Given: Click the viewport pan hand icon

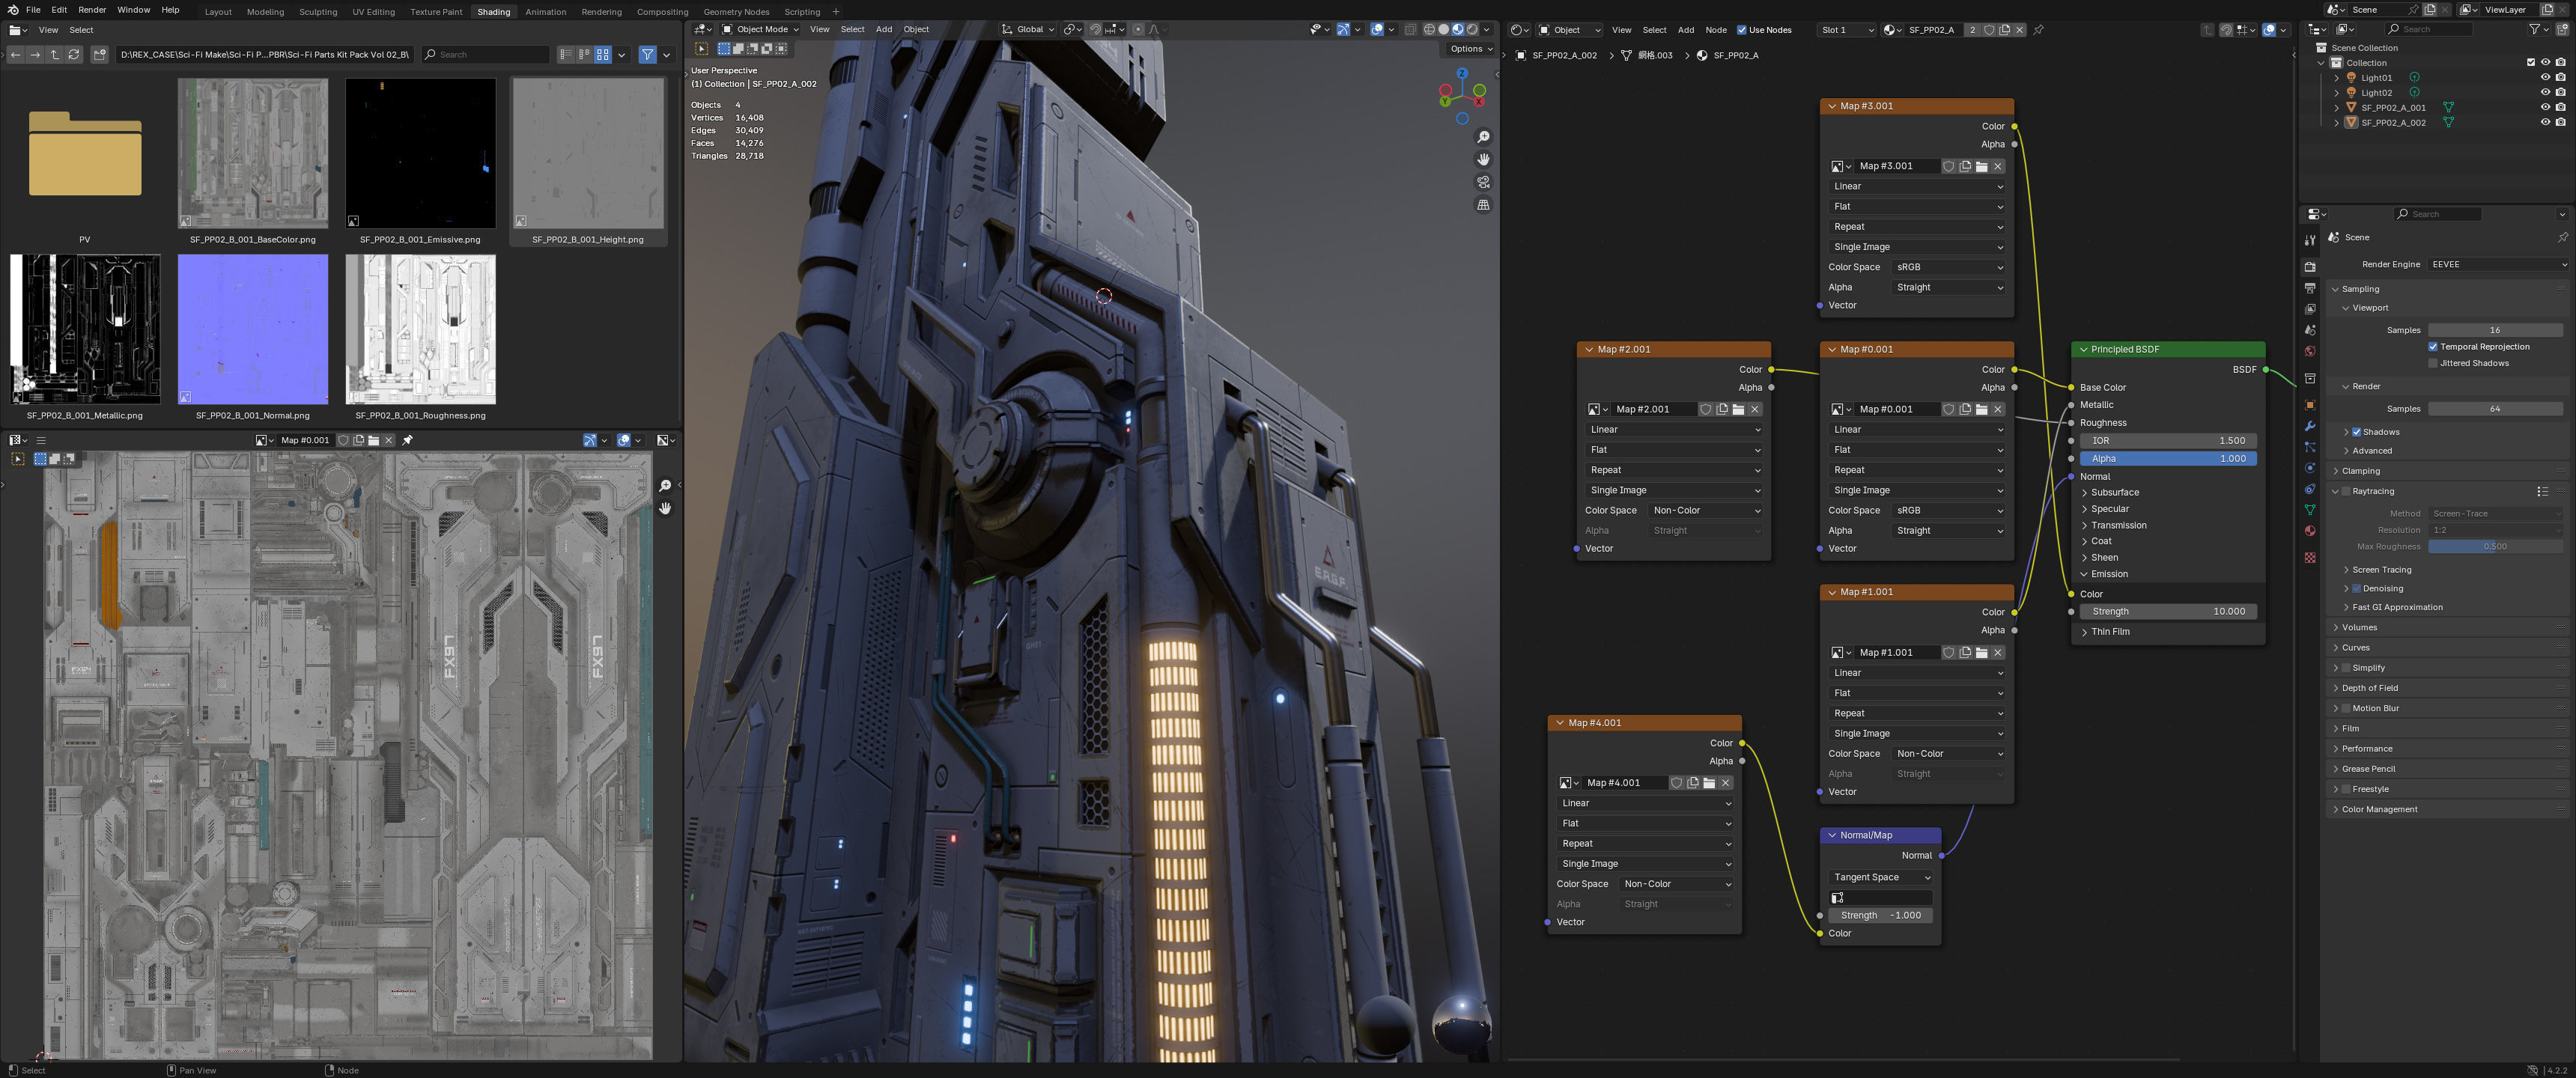Looking at the screenshot, I should click(1483, 160).
